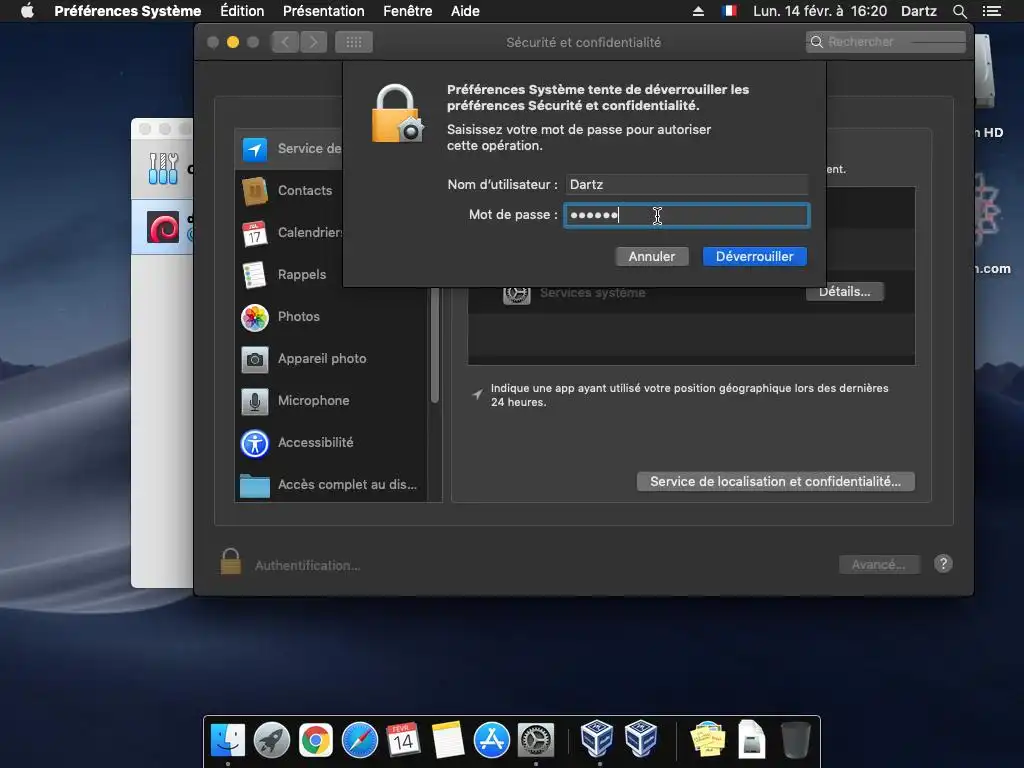Image resolution: width=1024 pixels, height=768 pixels.
Task: Open App Store from Dock
Action: 491,740
